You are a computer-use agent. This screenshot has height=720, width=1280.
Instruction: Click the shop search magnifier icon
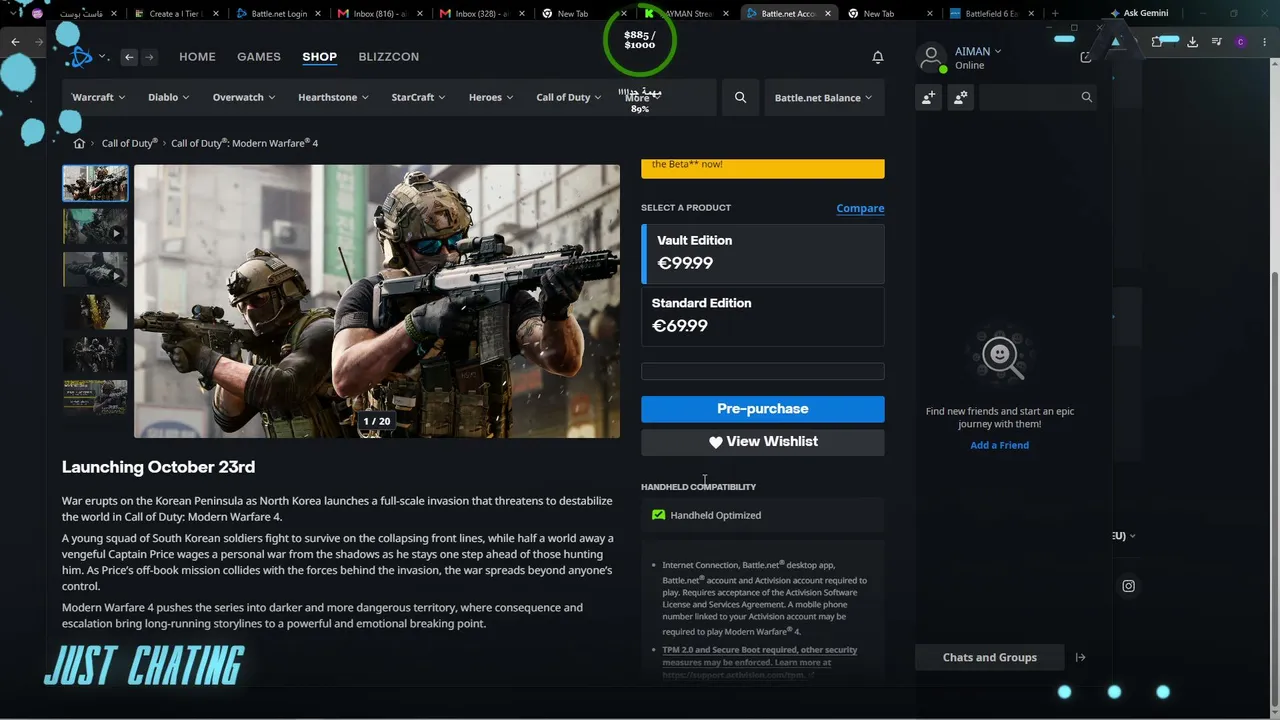pyautogui.click(x=740, y=97)
